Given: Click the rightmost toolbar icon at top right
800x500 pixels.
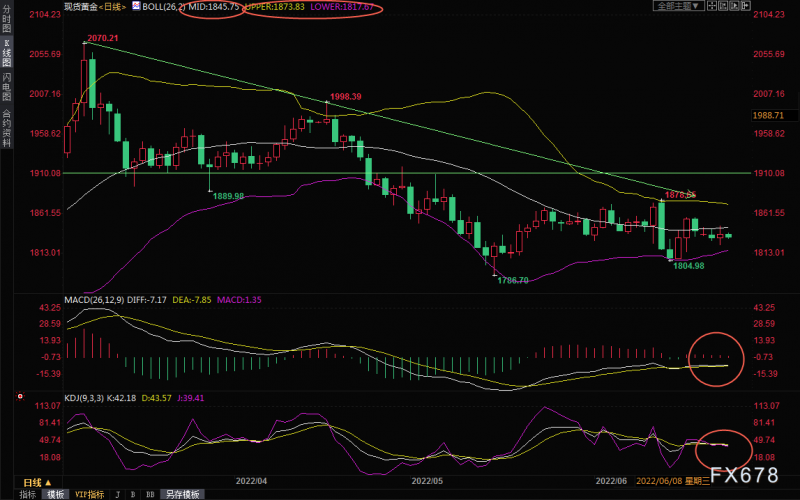Looking at the screenshot, I should [744, 6].
